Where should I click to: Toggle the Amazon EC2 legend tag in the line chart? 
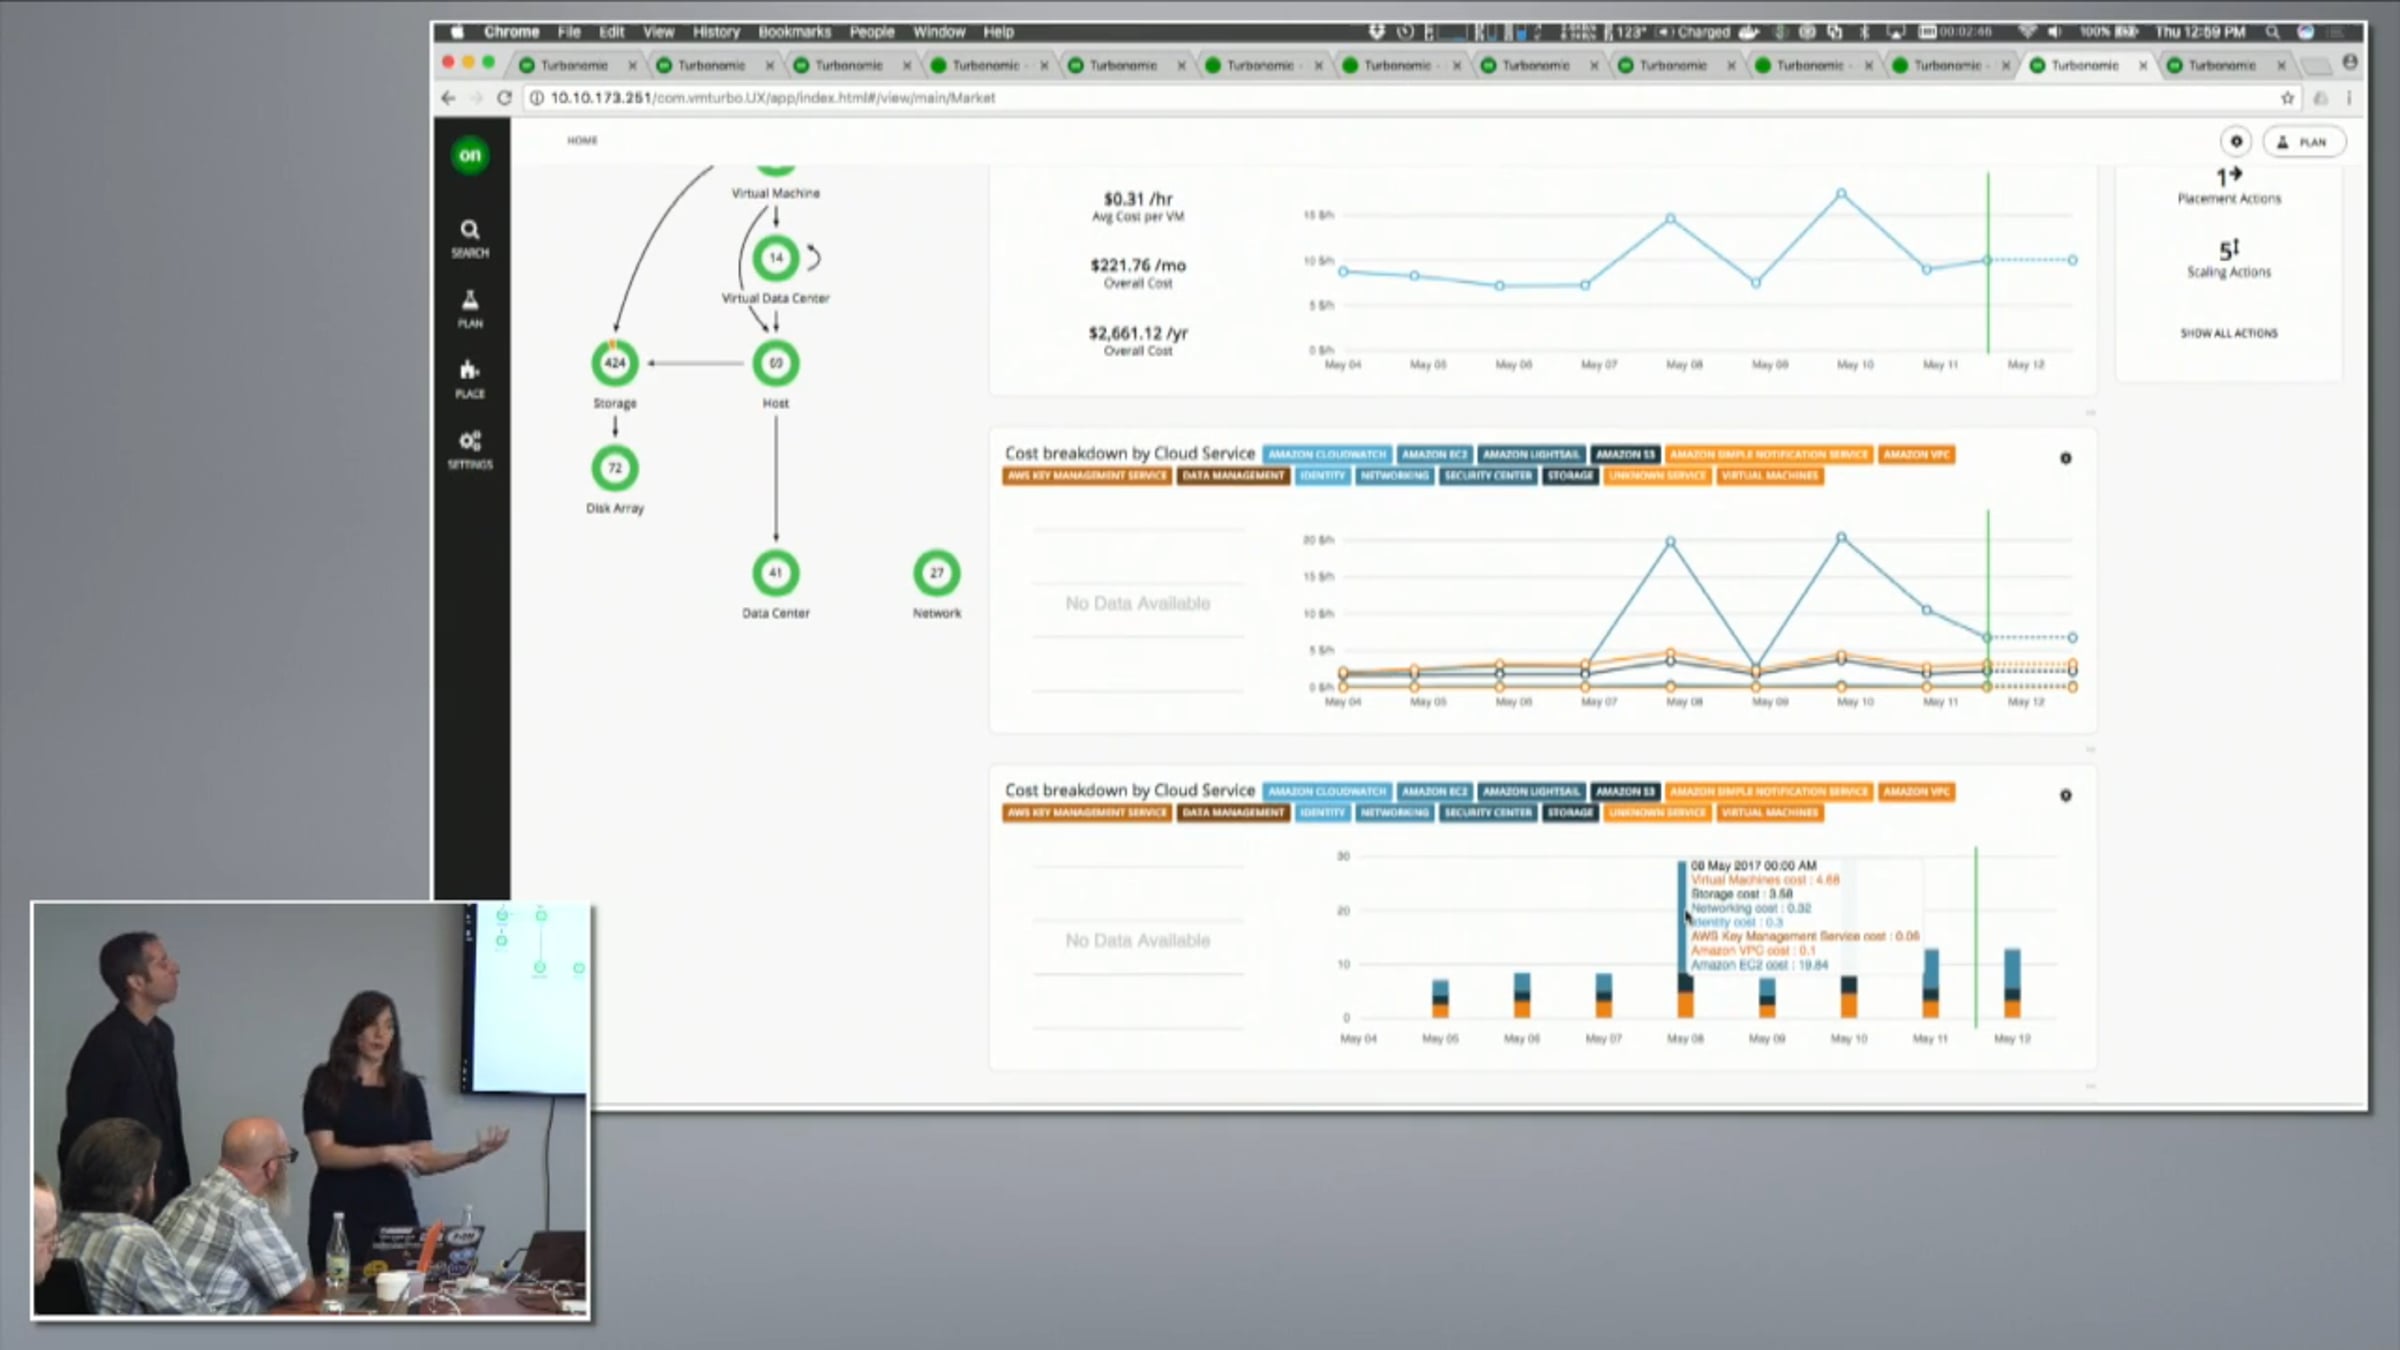pyautogui.click(x=1433, y=454)
